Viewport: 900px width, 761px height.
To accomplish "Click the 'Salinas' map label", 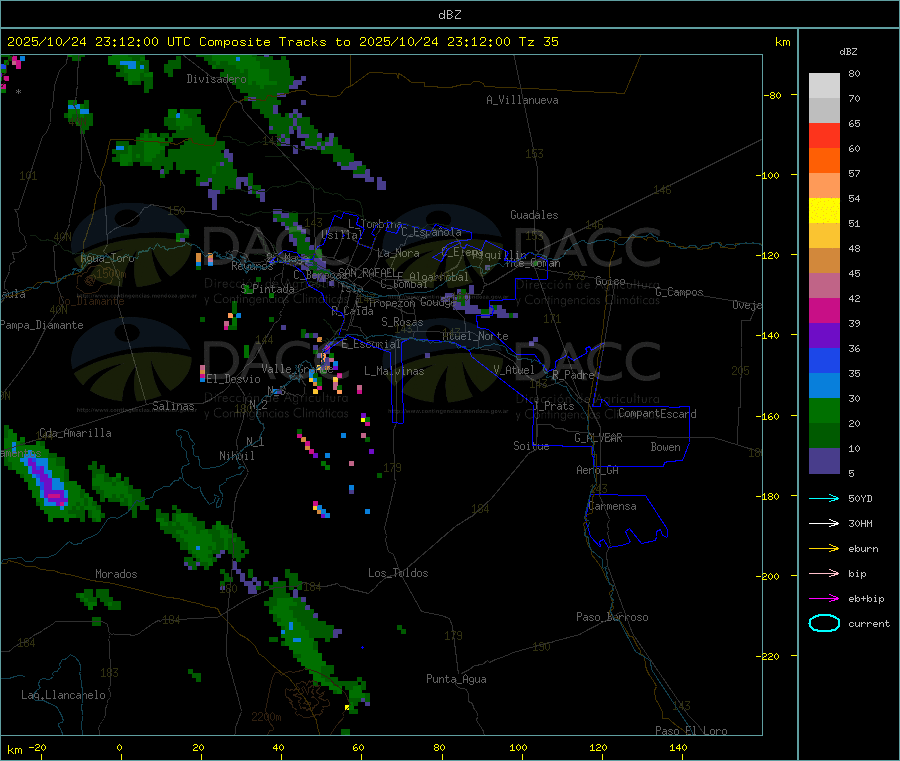I will (x=173, y=406).
